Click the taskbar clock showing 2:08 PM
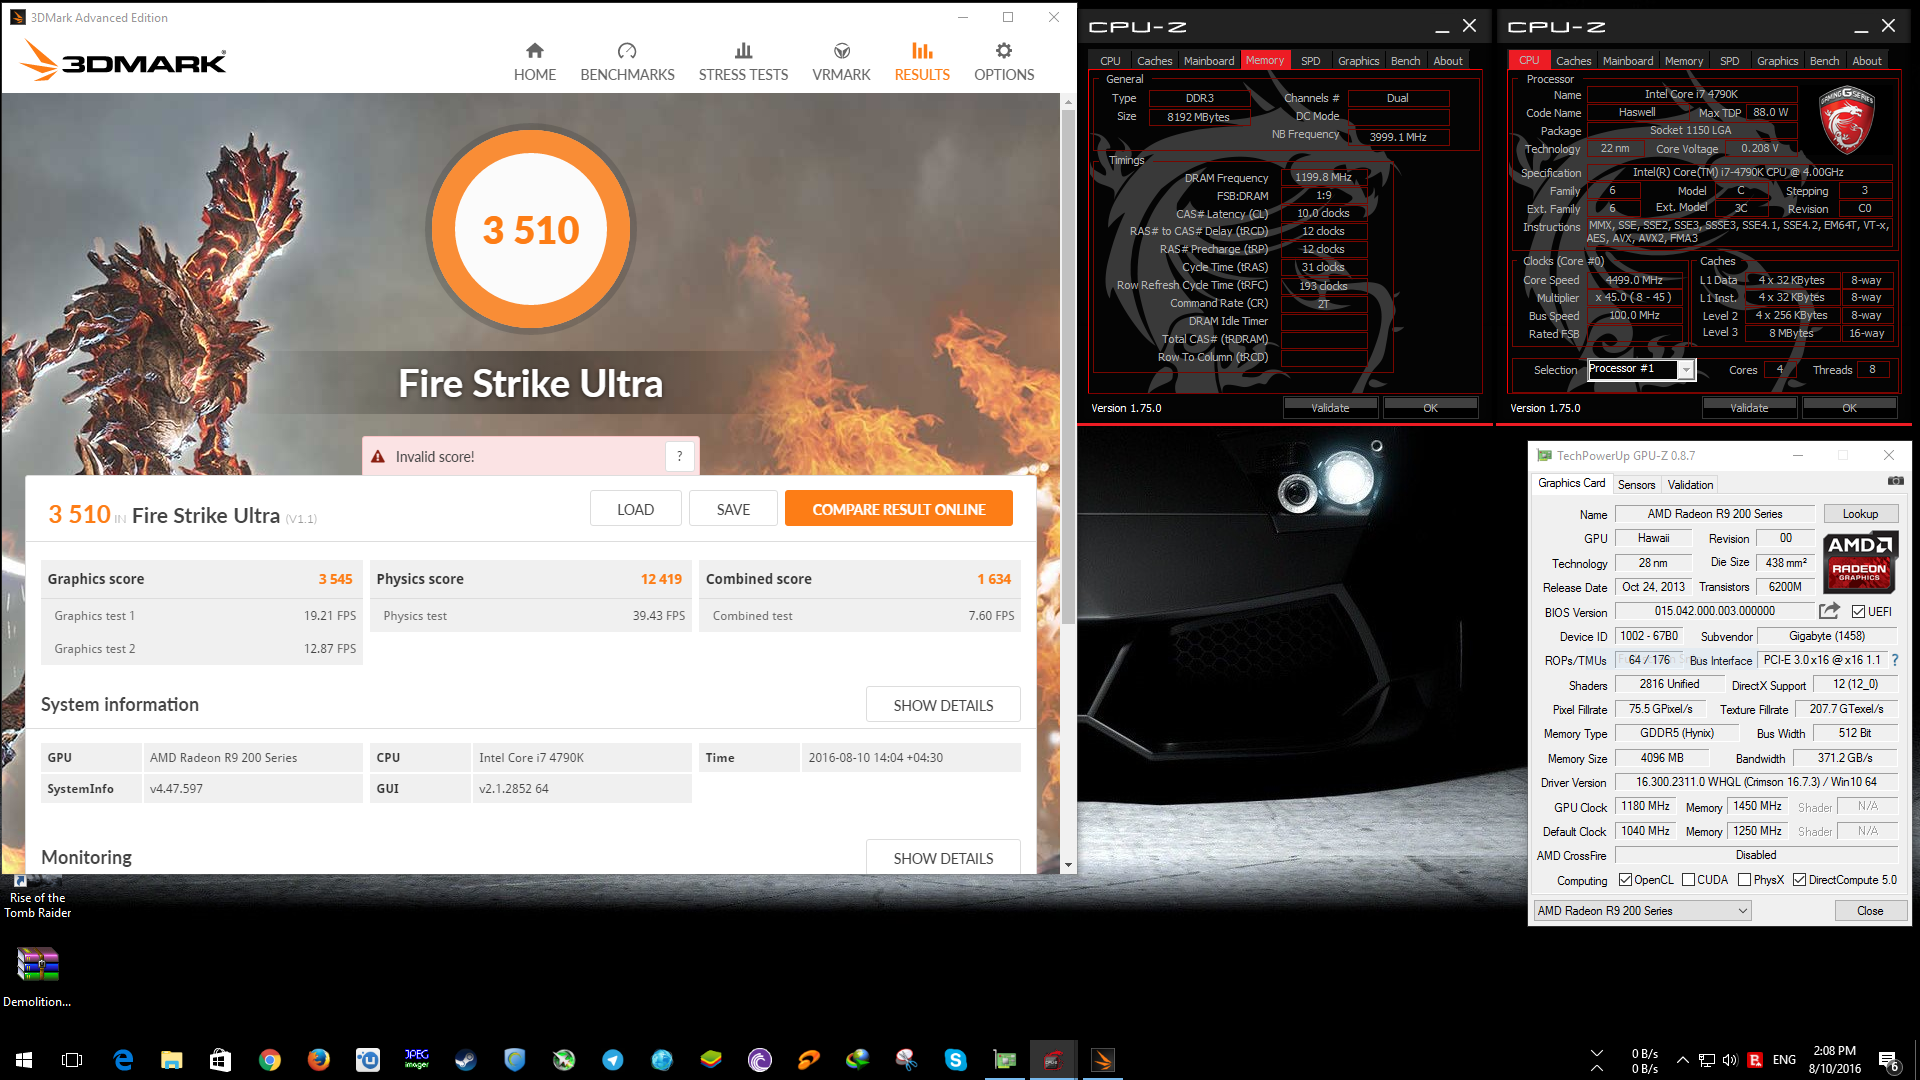 tap(1834, 1060)
